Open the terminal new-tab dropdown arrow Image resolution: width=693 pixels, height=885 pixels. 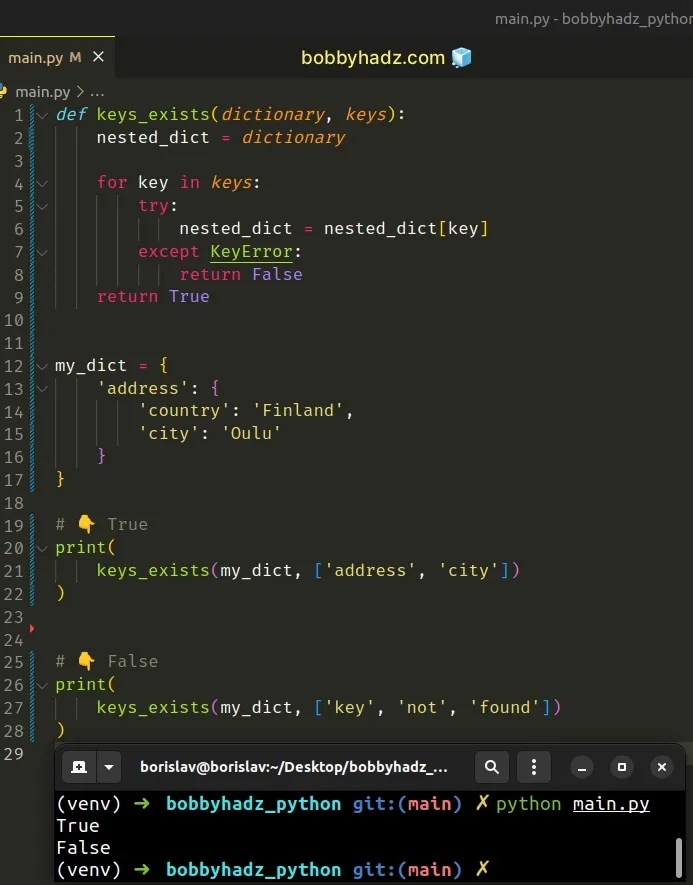pyautogui.click(x=109, y=766)
